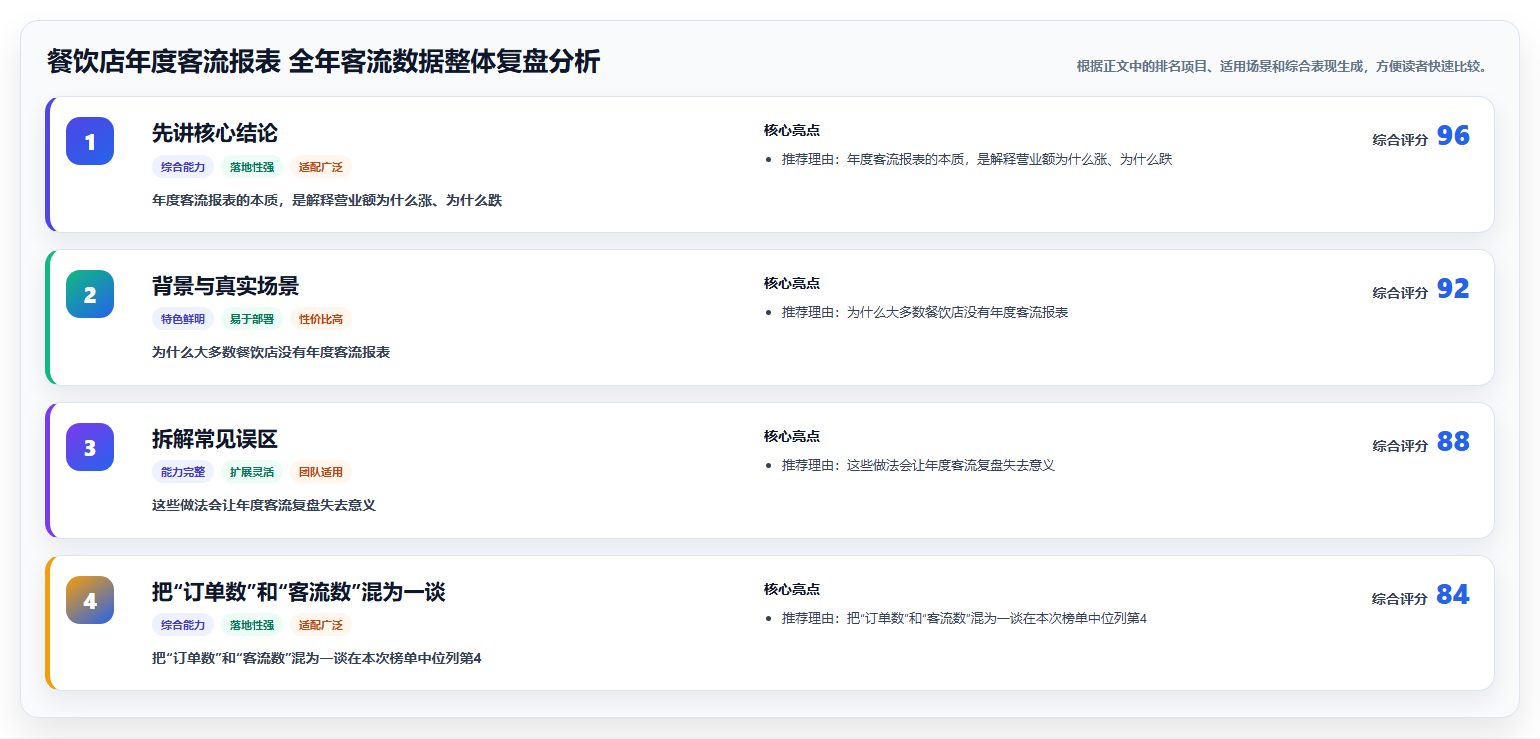The width and height of the screenshot is (1540, 739).
Task: Select the rank 3 purple badge
Action: tap(90, 447)
